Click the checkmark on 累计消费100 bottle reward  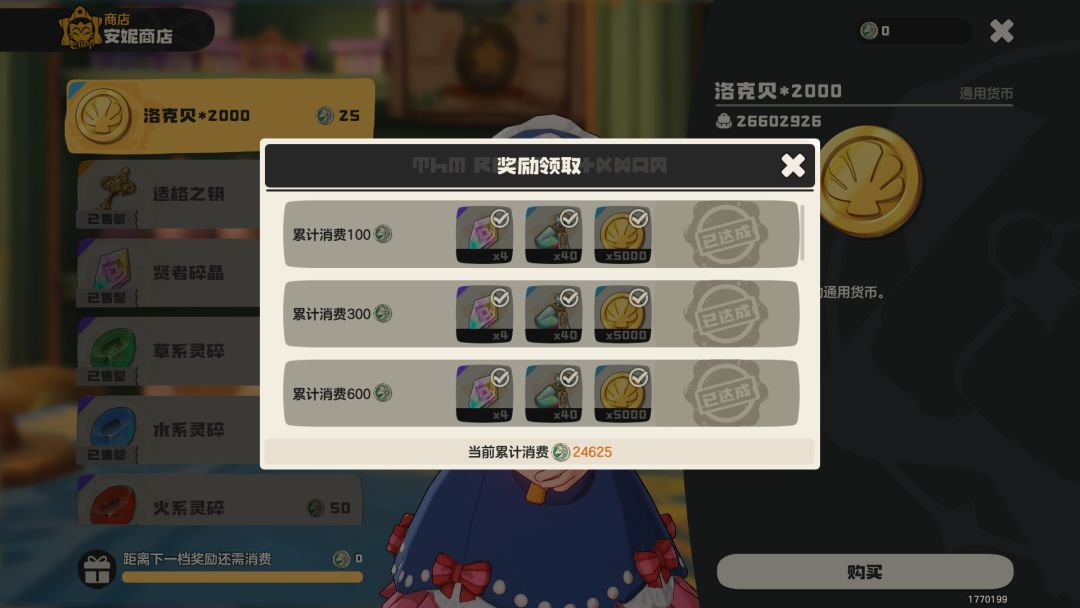(x=569, y=218)
